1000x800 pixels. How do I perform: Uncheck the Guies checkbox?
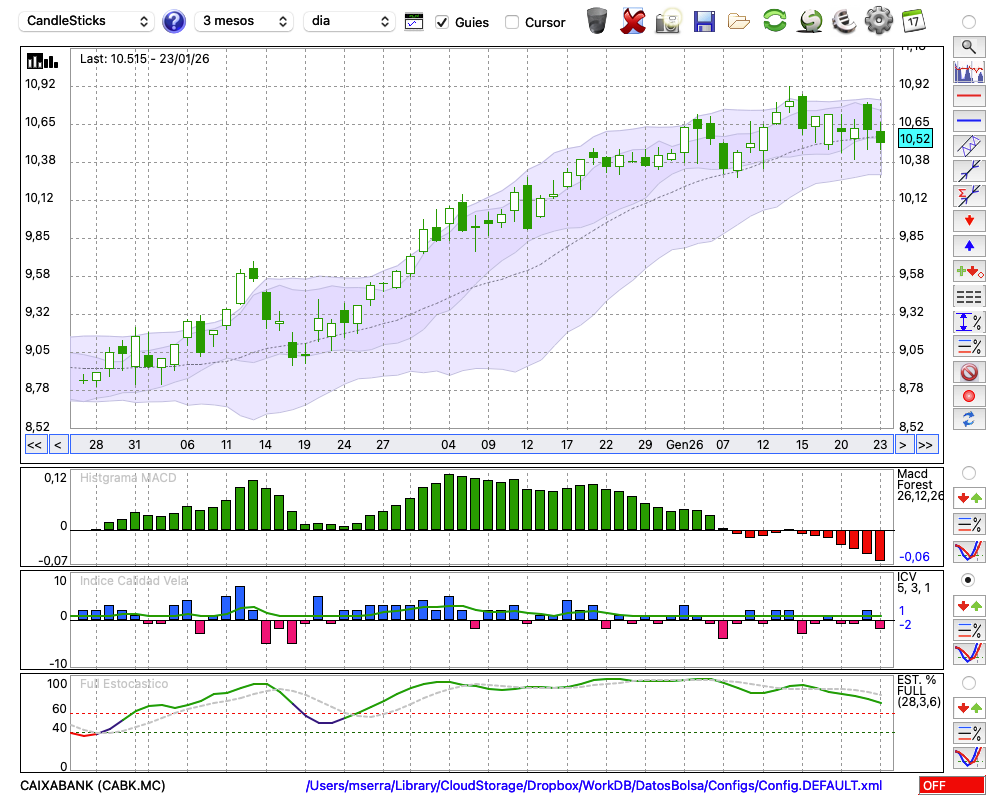(x=442, y=22)
